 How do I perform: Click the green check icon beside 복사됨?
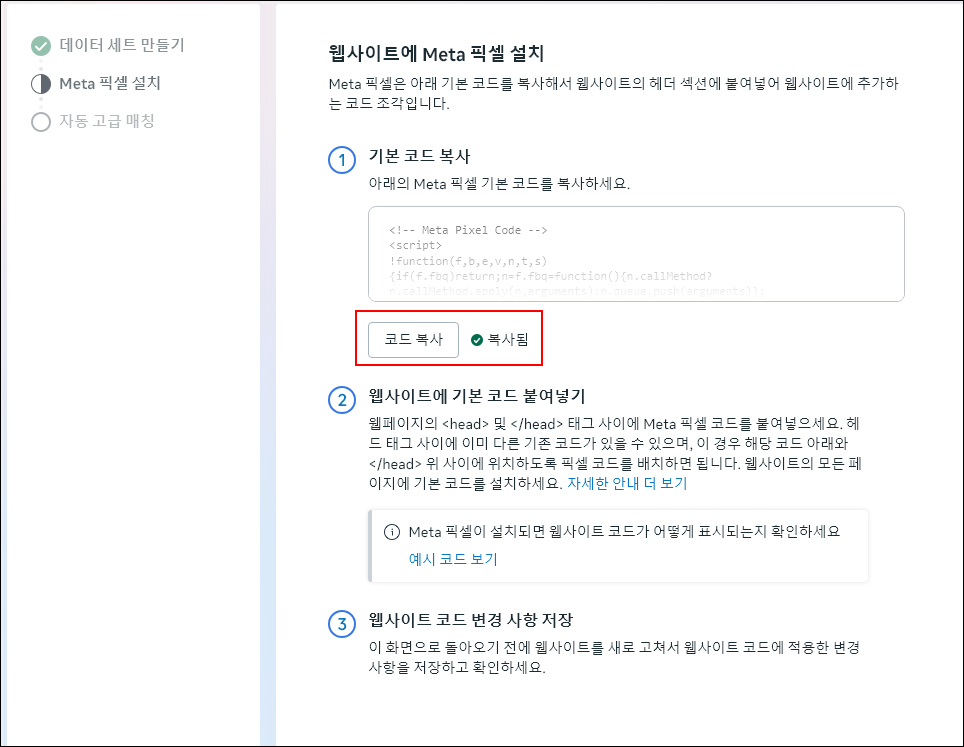tap(477, 340)
